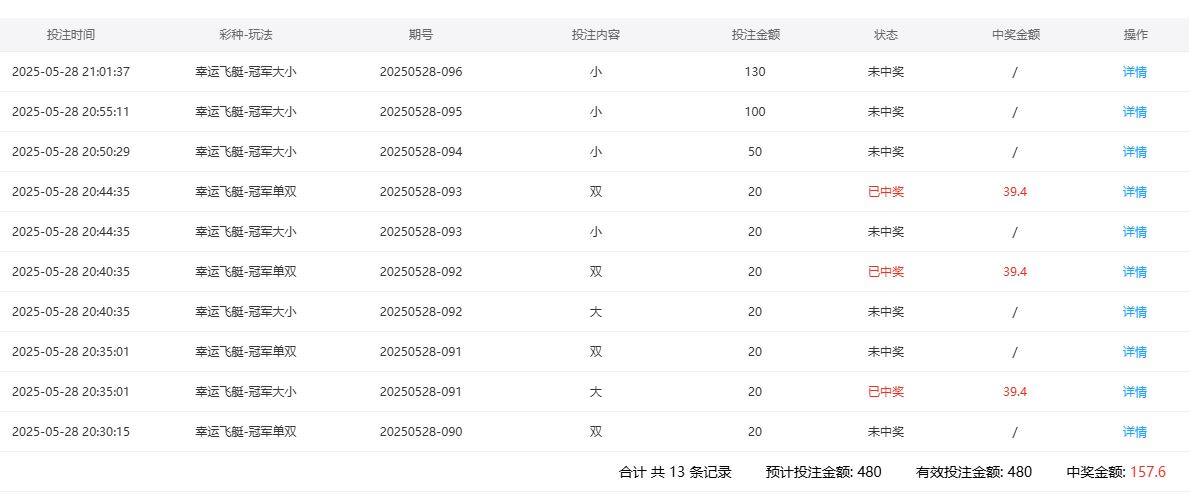The width and height of the screenshot is (1189, 496).
Task: Click the 中奖金额 column header
Action: tap(1015, 34)
